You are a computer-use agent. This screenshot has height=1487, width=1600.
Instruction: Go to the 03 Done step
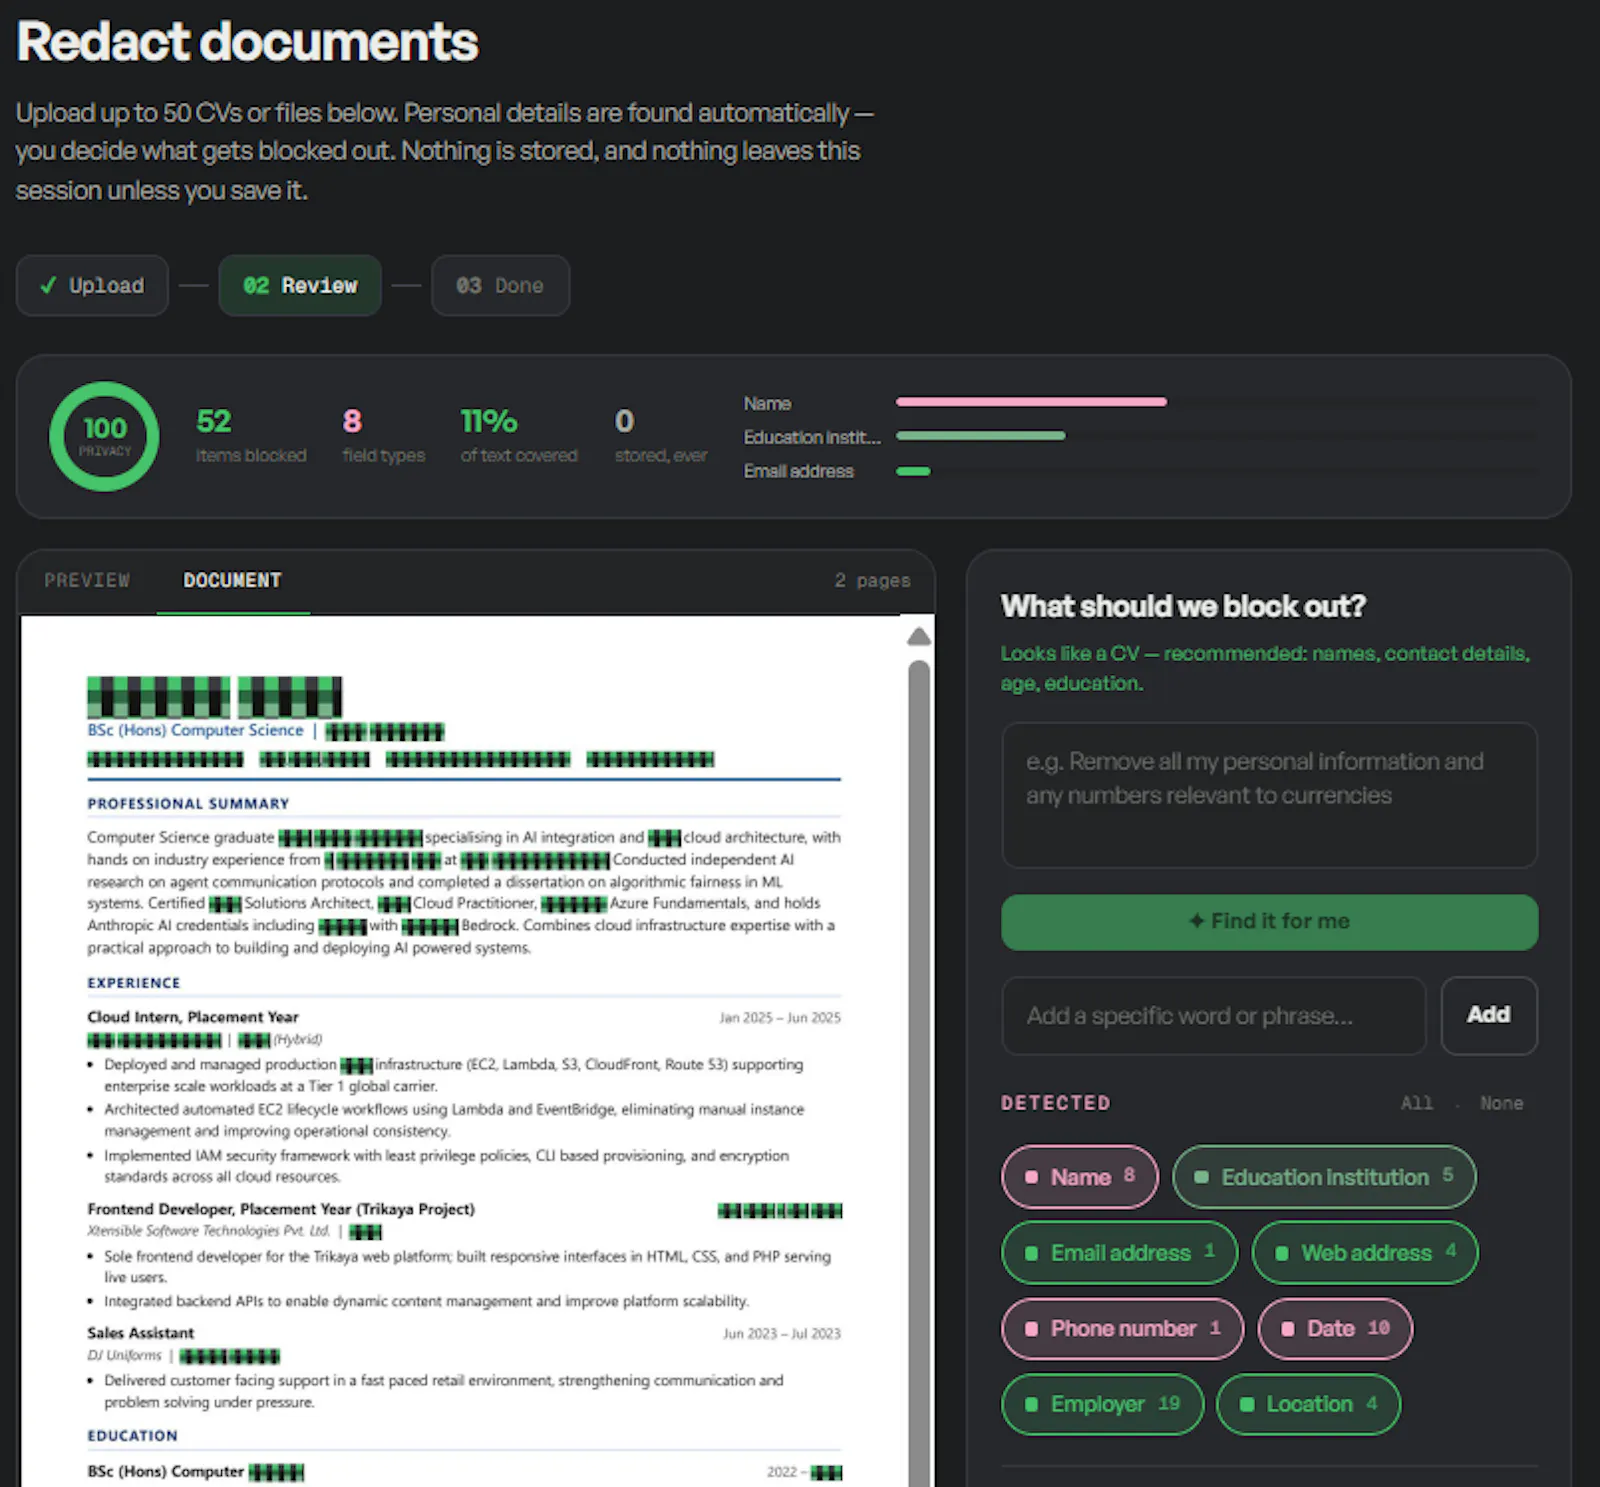pyautogui.click(x=500, y=286)
